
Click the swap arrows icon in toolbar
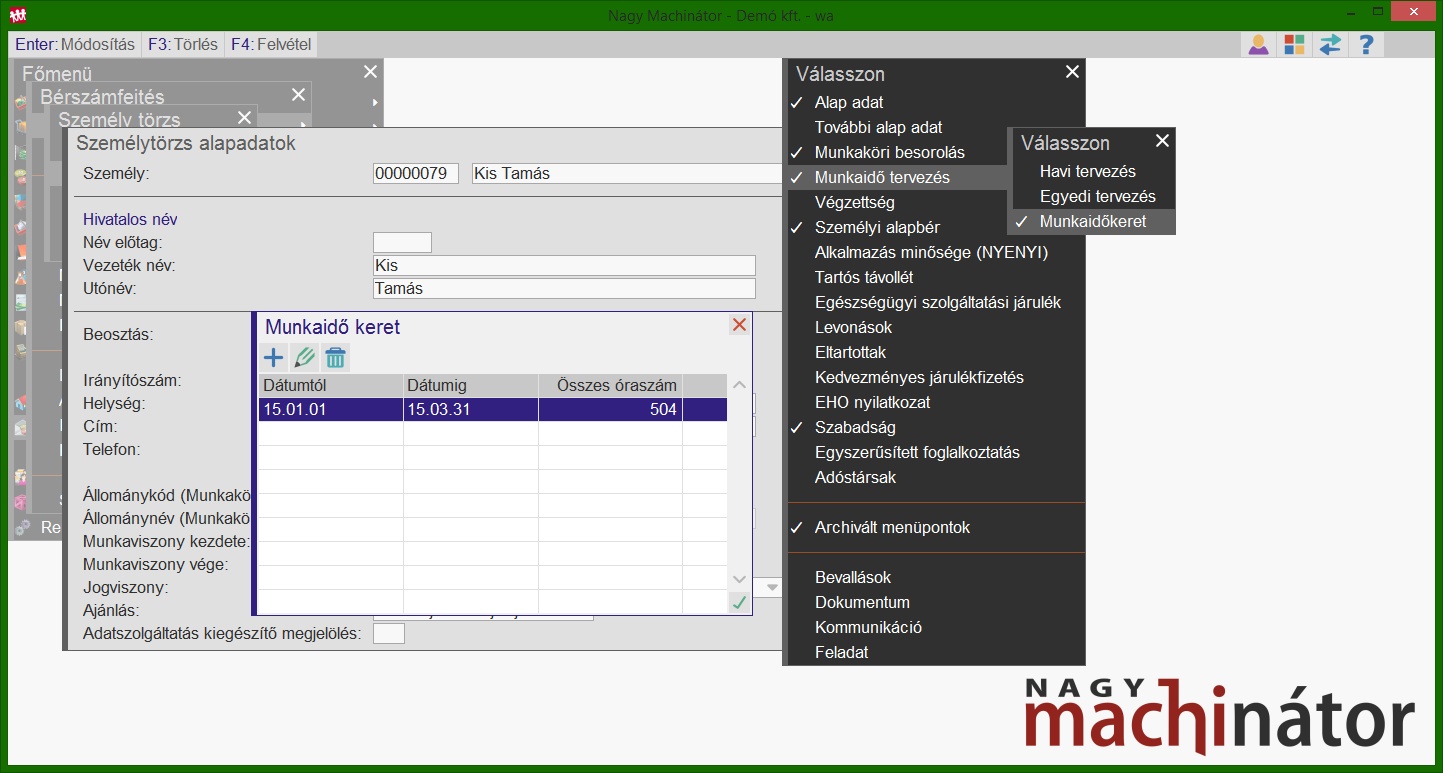[x=1330, y=44]
